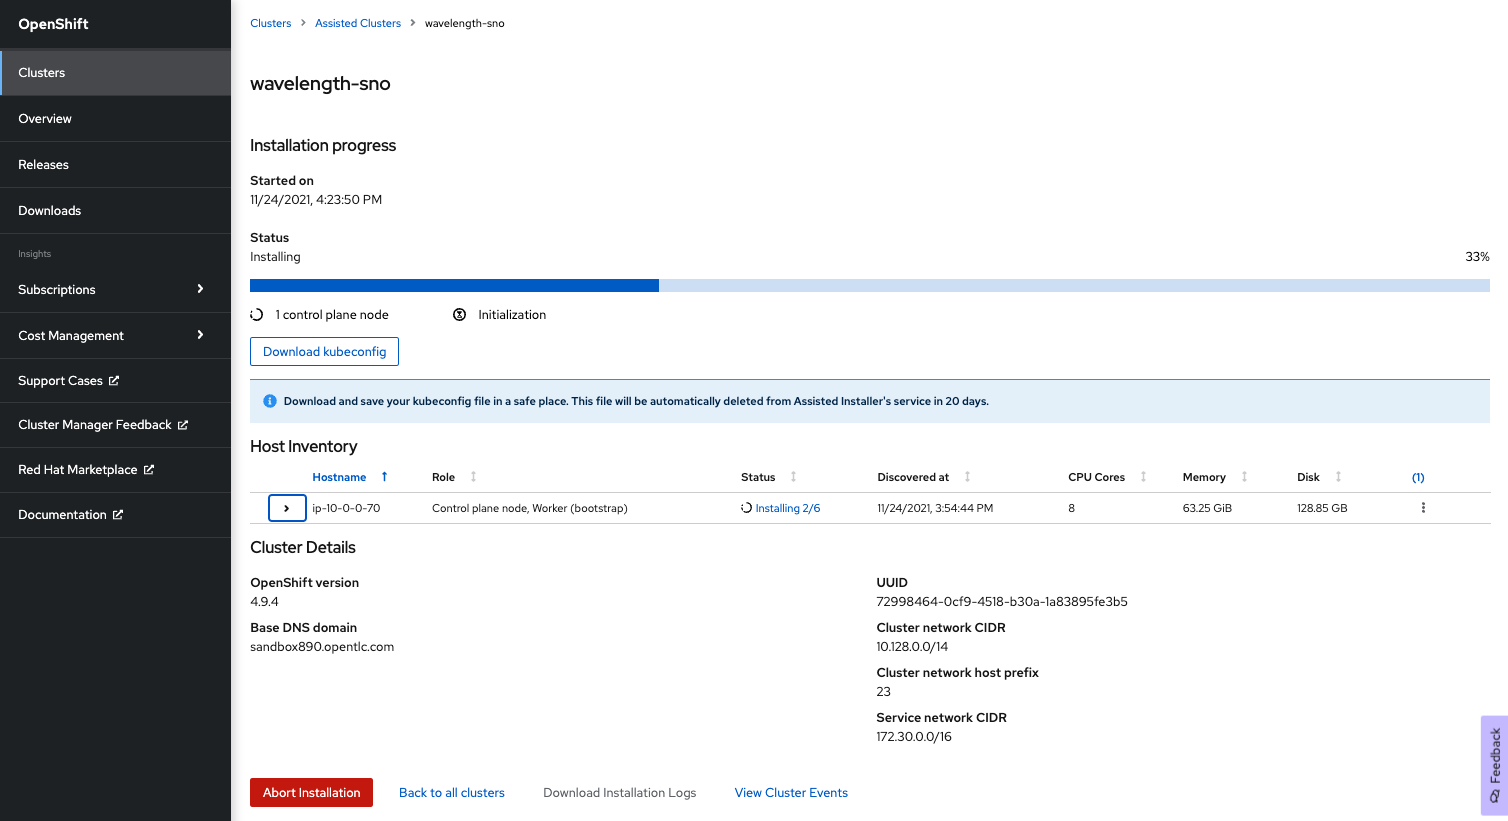1508x821 pixels.
Task: Click the installation progress bar
Action: [x=870, y=285]
